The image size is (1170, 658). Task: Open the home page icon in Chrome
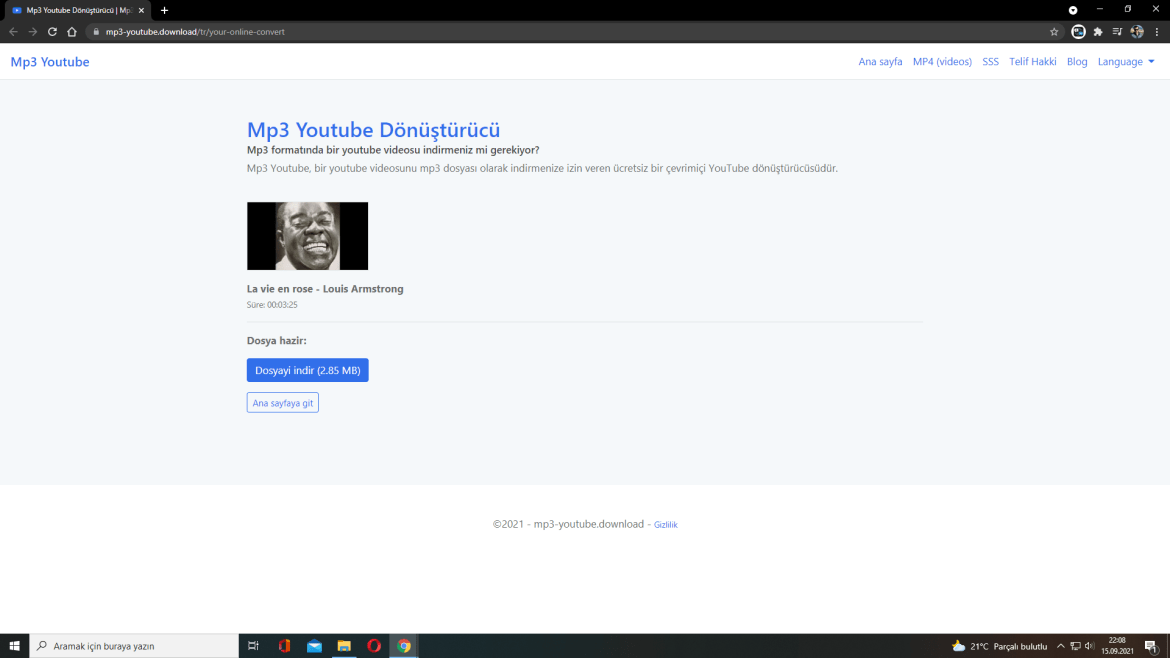70,31
